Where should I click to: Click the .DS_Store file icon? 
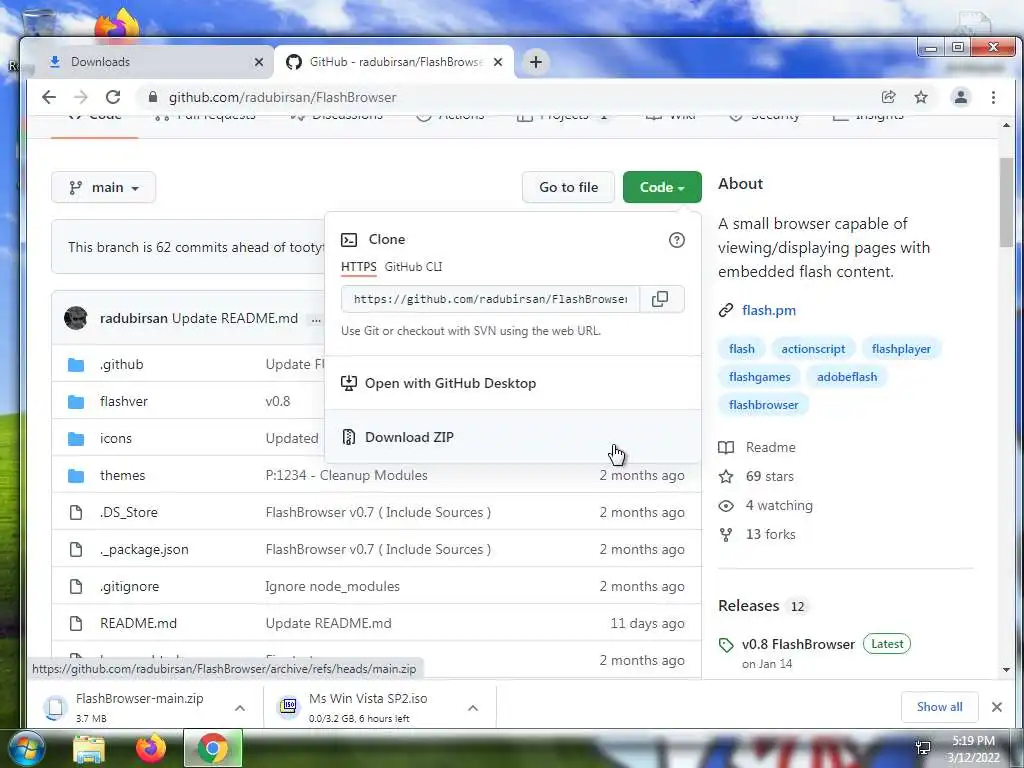coord(76,513)
